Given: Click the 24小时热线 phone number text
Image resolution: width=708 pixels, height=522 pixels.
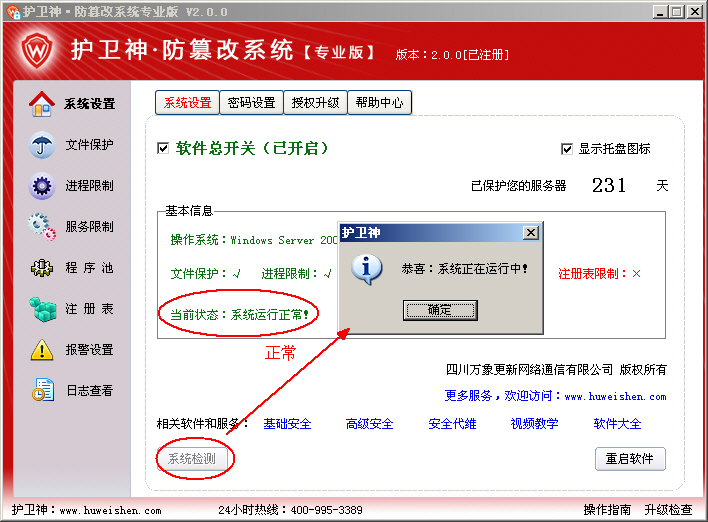Looking at the screenshot, I should pos(290,510).
